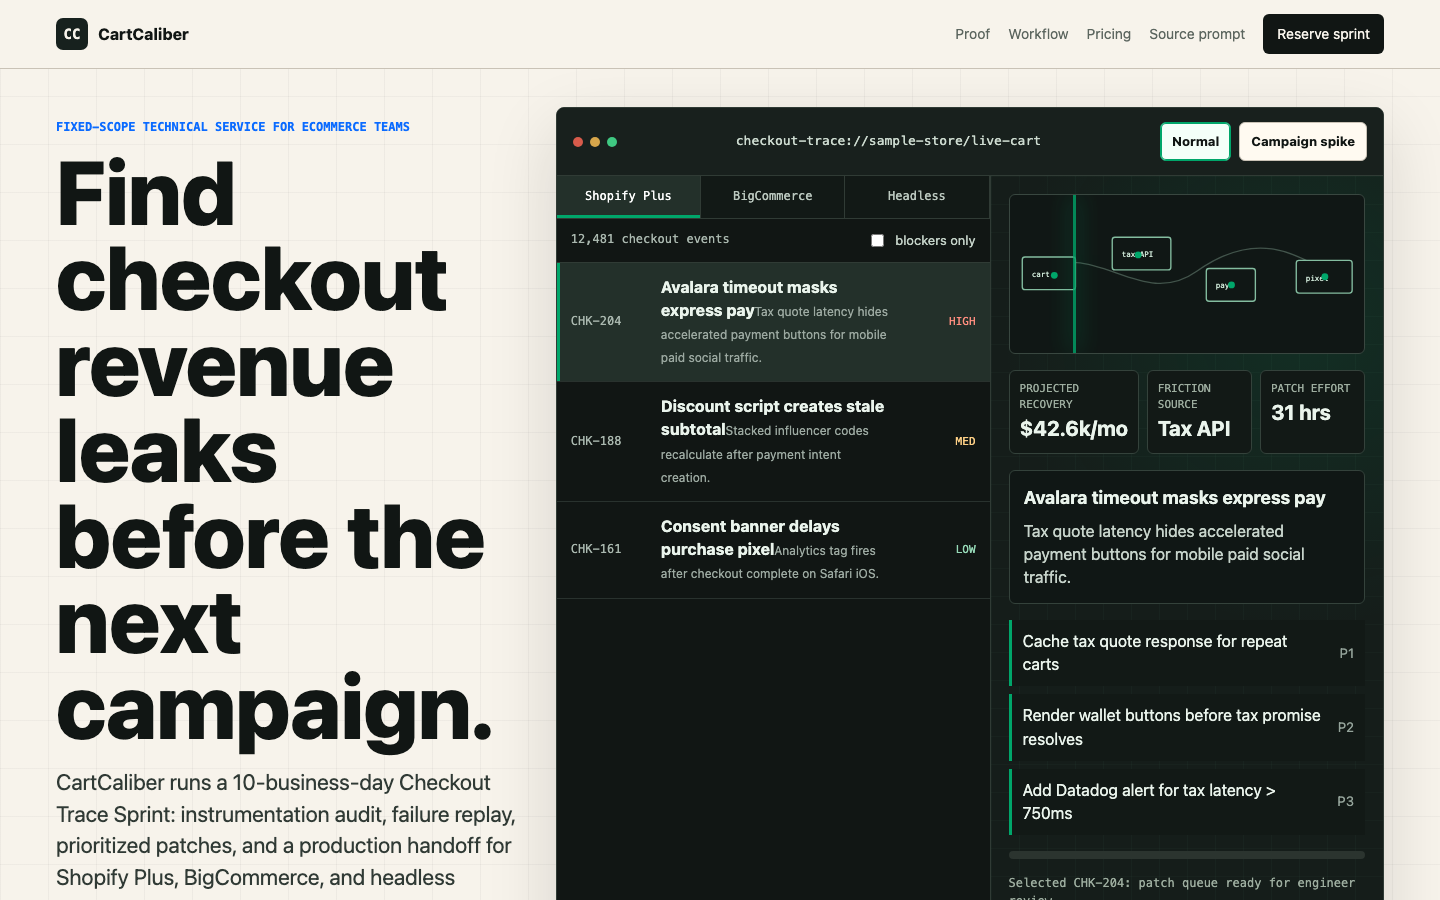Go to Workflow nav link
This screenshot has width=1440, height=900.
coord(1038,34)
